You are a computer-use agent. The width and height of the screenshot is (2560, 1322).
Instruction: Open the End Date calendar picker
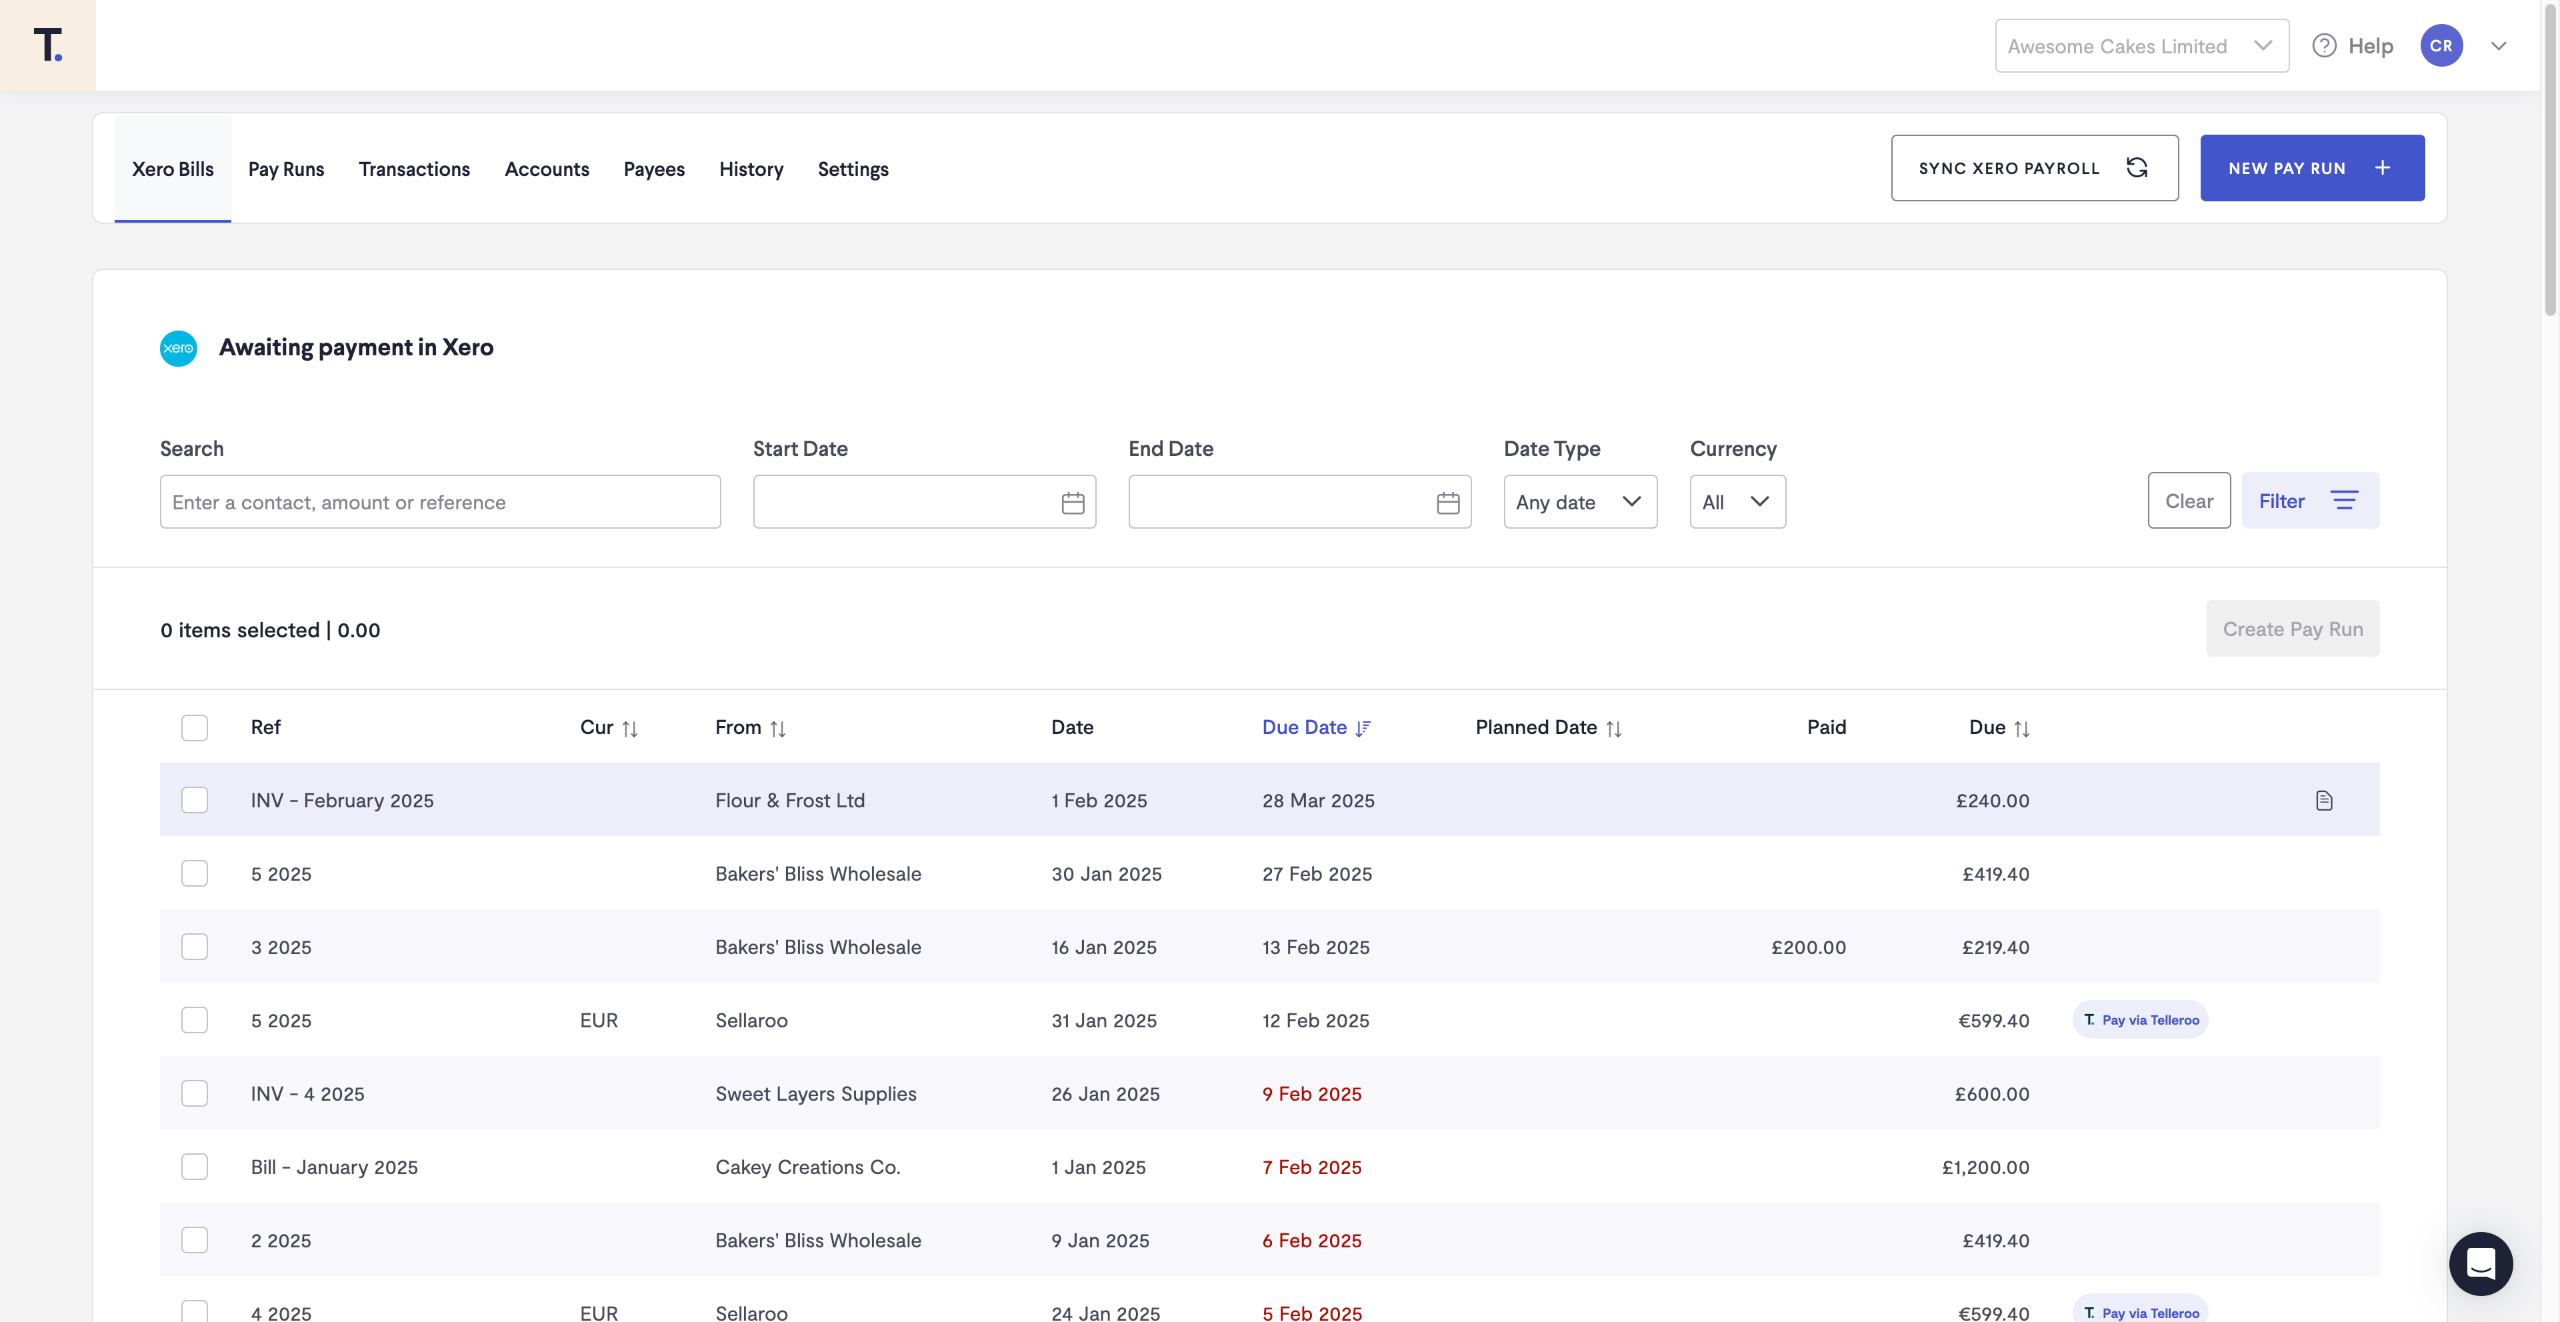point(1447,502)
